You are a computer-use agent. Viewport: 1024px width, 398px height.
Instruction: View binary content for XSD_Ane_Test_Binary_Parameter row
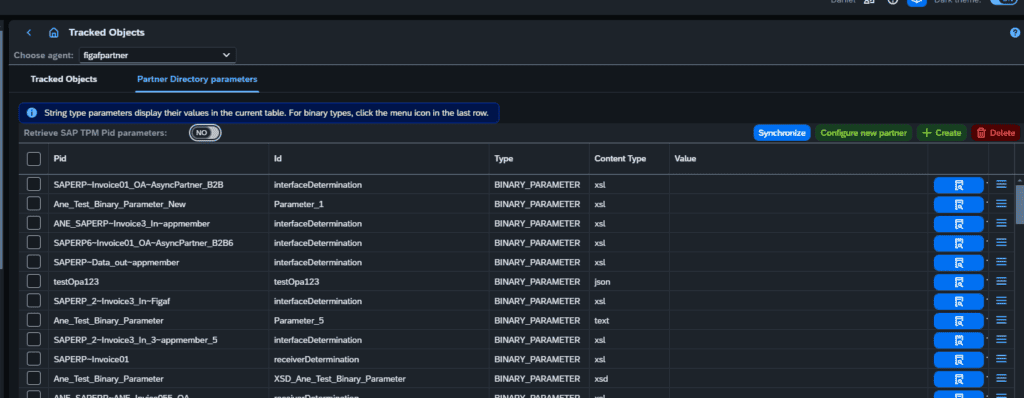(x=959, y=379)
